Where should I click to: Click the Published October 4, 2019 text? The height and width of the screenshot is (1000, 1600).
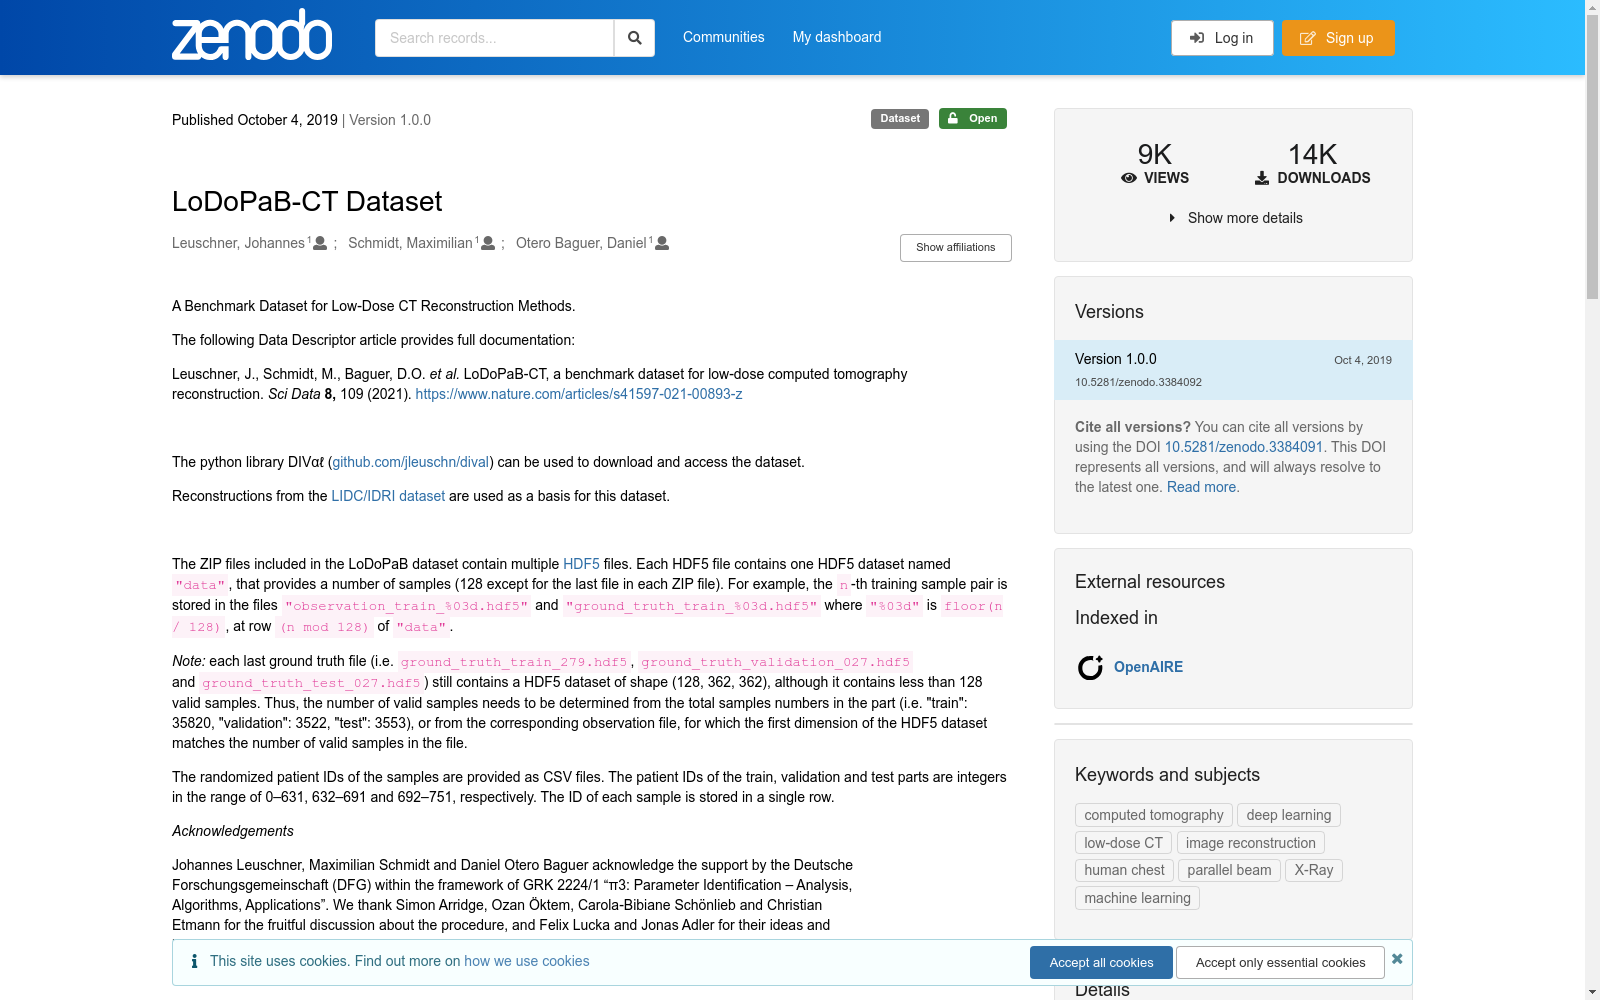click(255, 120)
